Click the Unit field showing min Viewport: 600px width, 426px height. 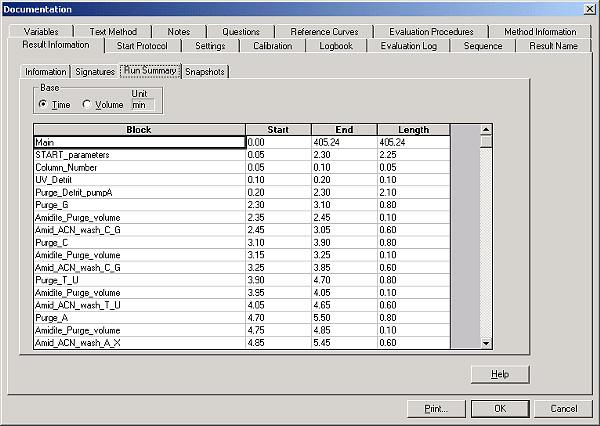pos(143,105)
